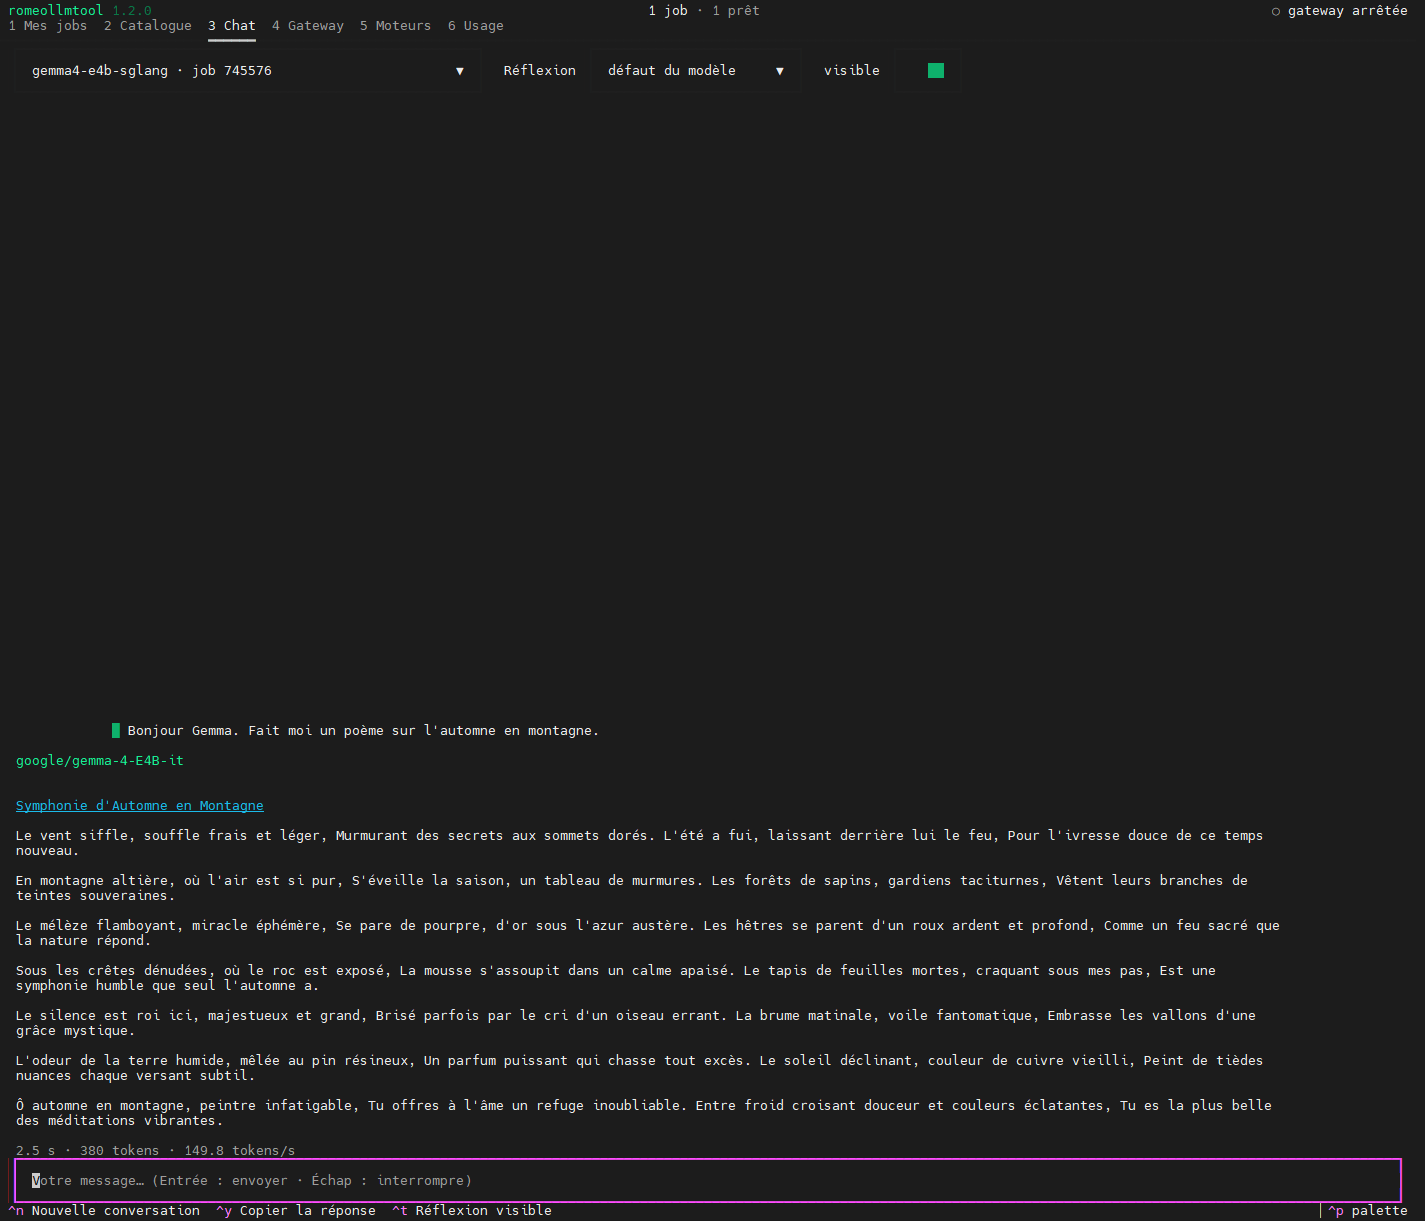Click the 'romeollmtool 1.2.0' app title

[x=80, y=11]
